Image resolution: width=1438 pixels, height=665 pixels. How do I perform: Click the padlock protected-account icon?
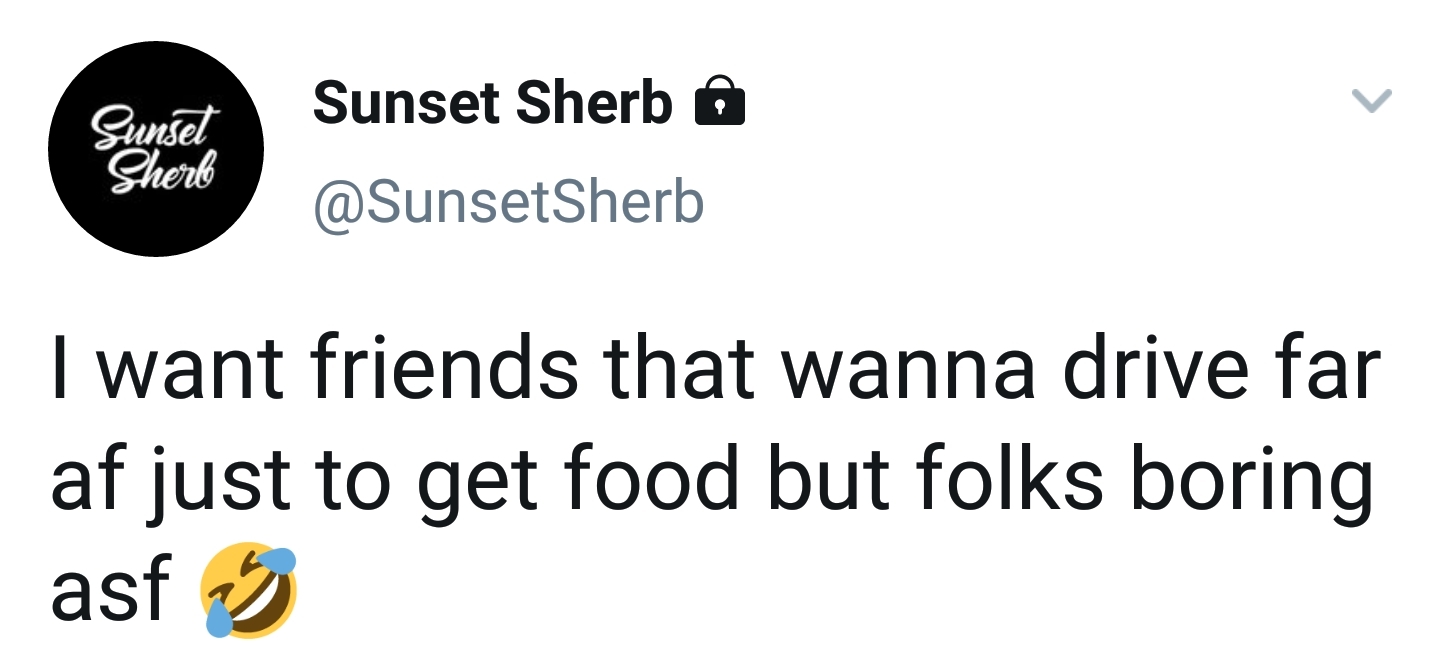[x=719, y=102]
